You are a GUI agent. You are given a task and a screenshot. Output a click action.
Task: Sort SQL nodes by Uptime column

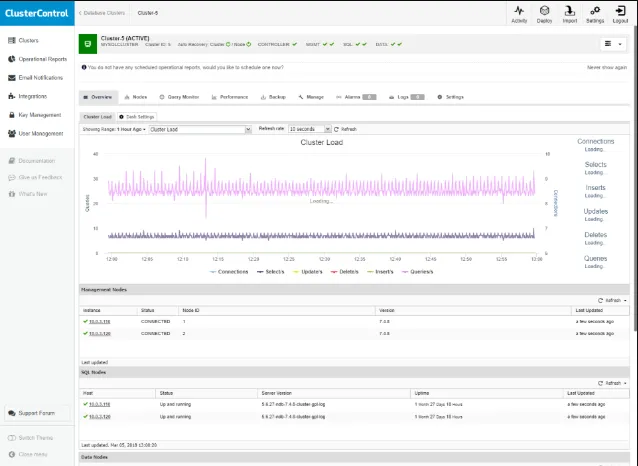487,393
